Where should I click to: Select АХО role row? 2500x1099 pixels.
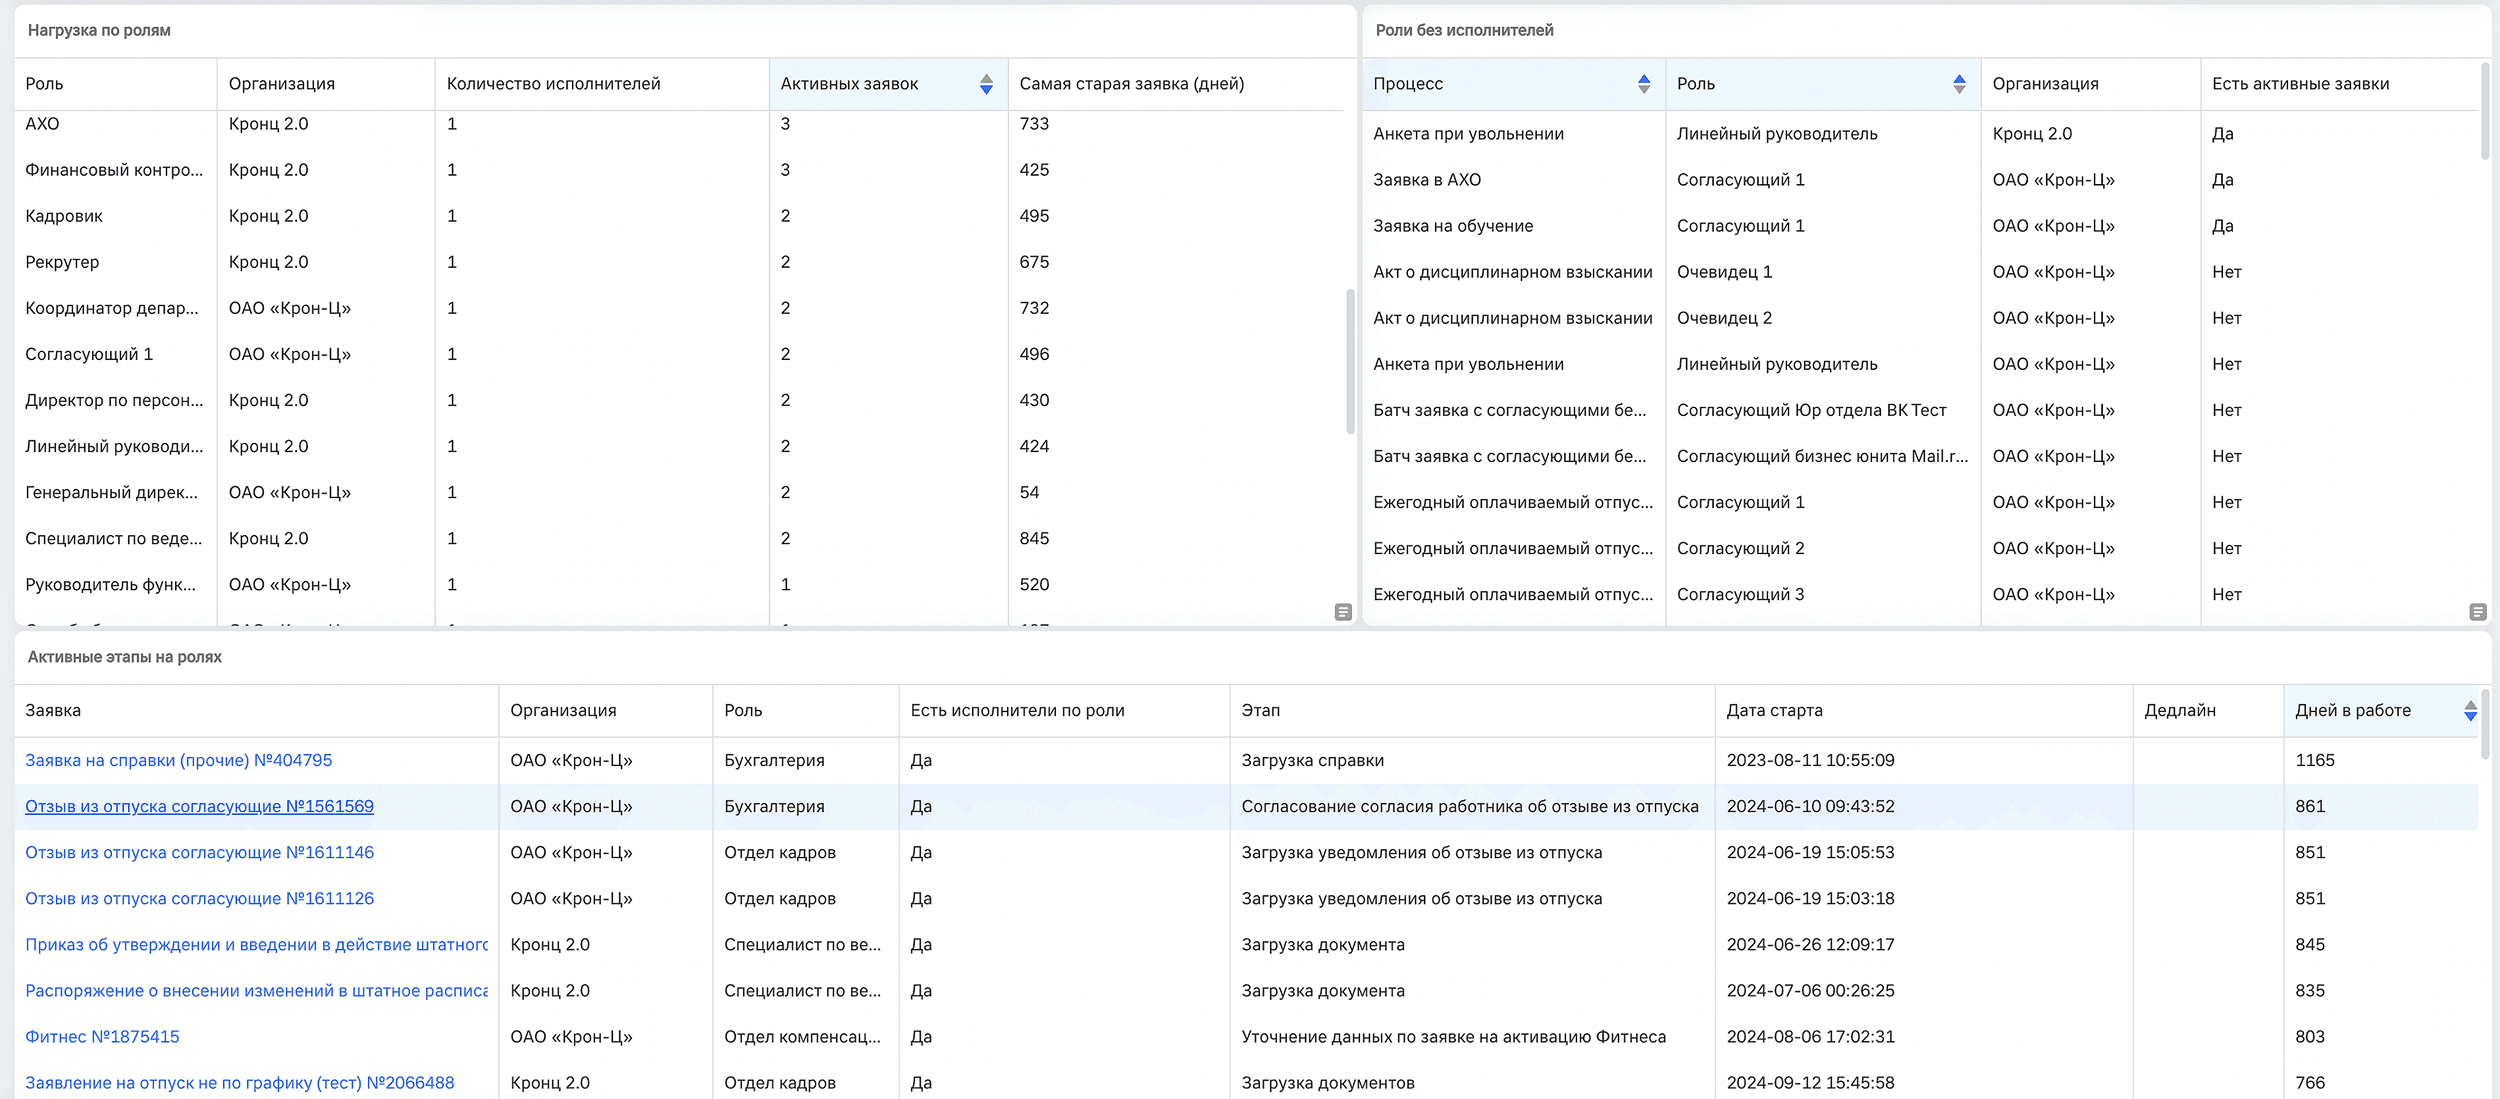point(679,124)
